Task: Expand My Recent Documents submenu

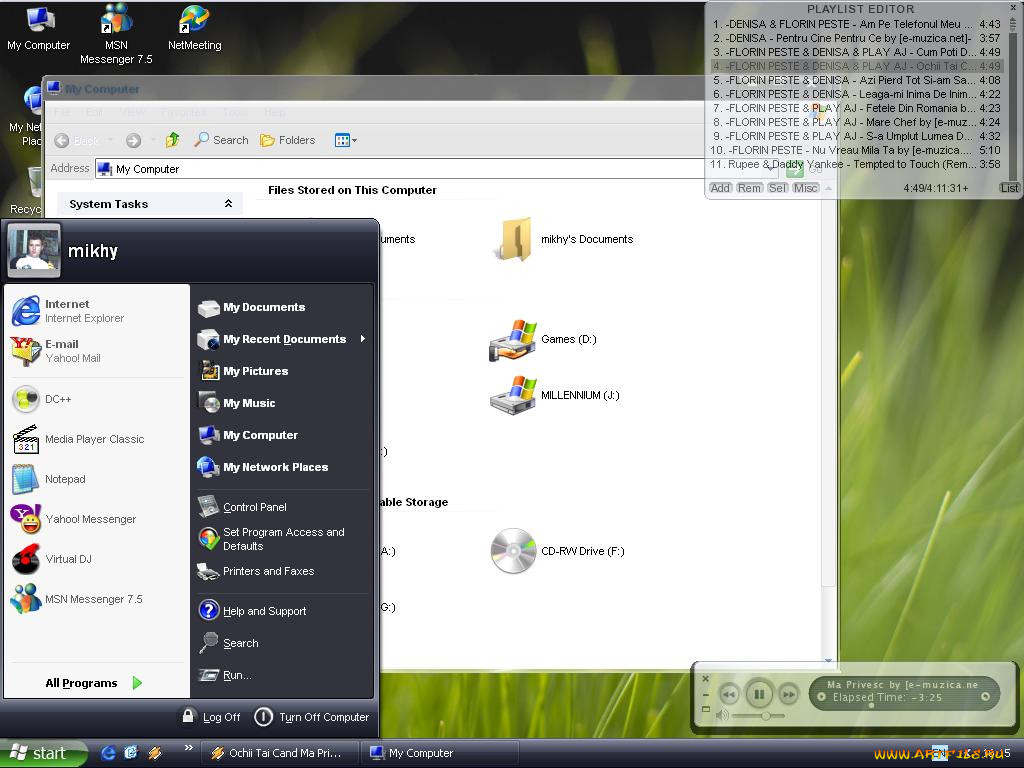Action: click(282, 339)
